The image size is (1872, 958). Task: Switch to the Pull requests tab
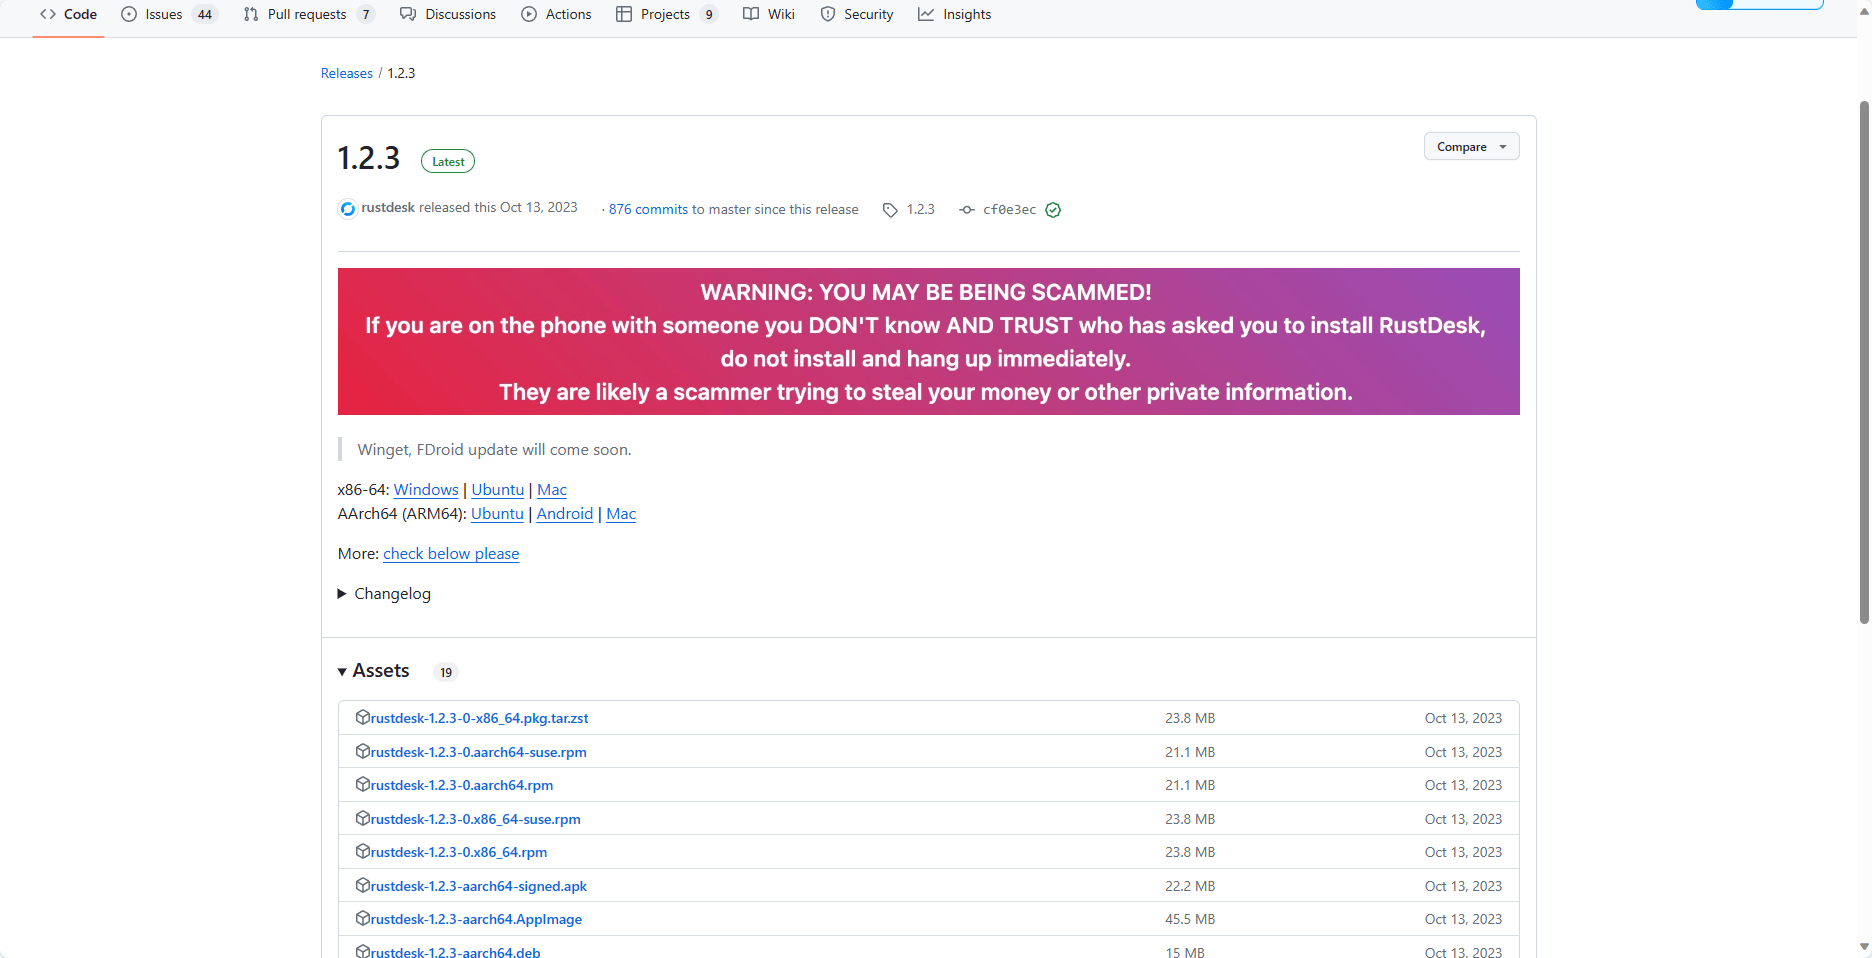[x=306, y=14]
